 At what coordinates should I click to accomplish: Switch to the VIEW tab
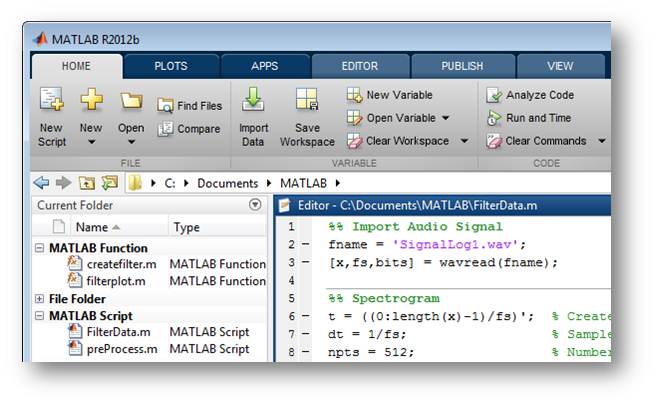(560, 66)
